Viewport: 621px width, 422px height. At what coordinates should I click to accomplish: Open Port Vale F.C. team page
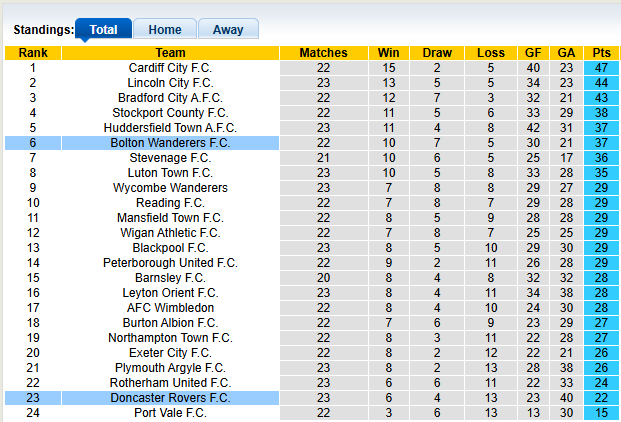(170, 413)
